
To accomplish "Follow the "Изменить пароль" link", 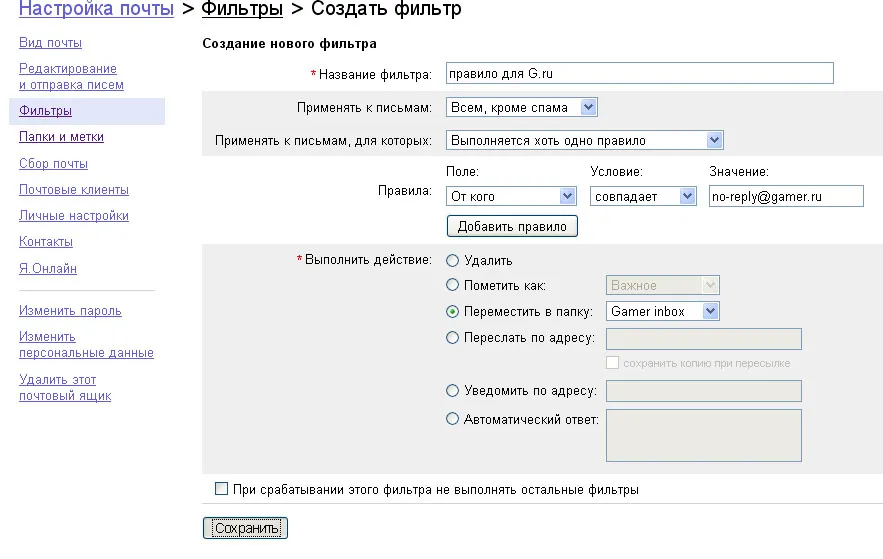I will tap(70, 311).
